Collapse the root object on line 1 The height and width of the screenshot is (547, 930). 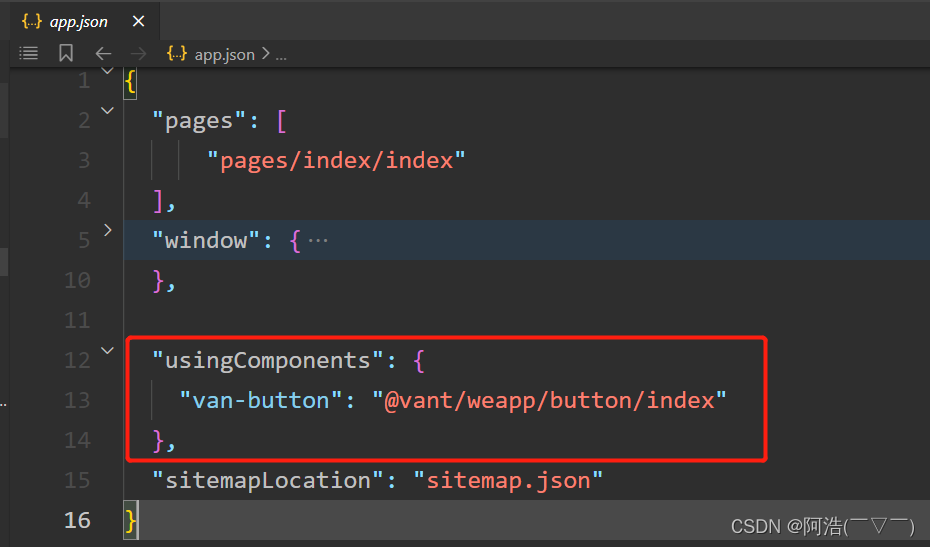point(108,71)
